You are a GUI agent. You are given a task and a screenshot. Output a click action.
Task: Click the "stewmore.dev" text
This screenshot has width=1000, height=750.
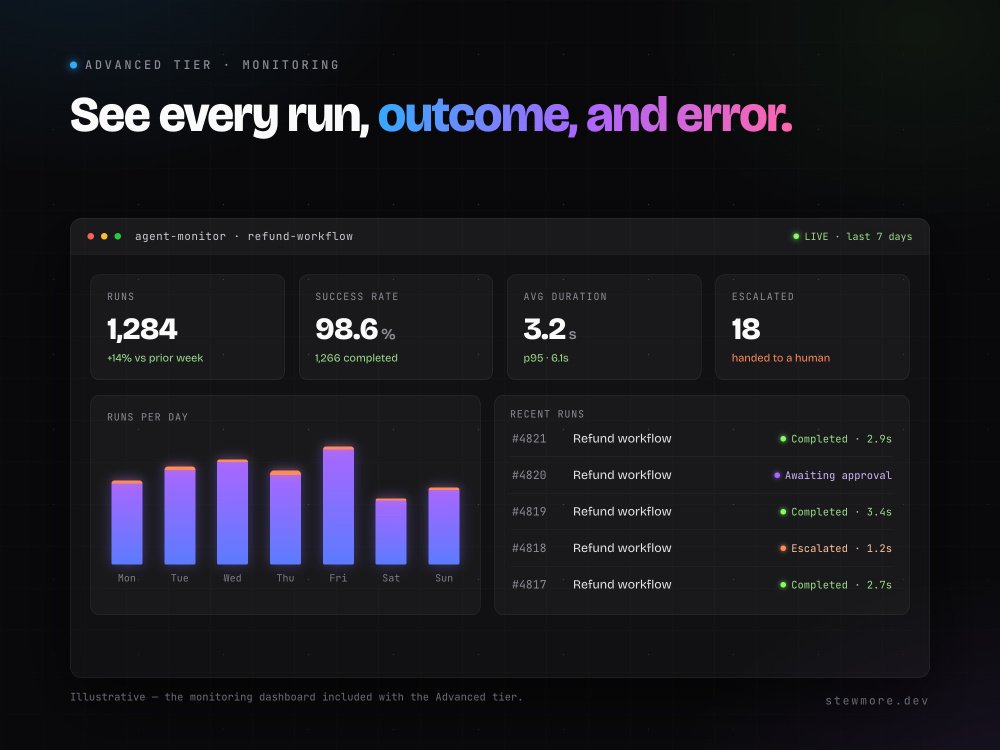(x=877, y=700)
